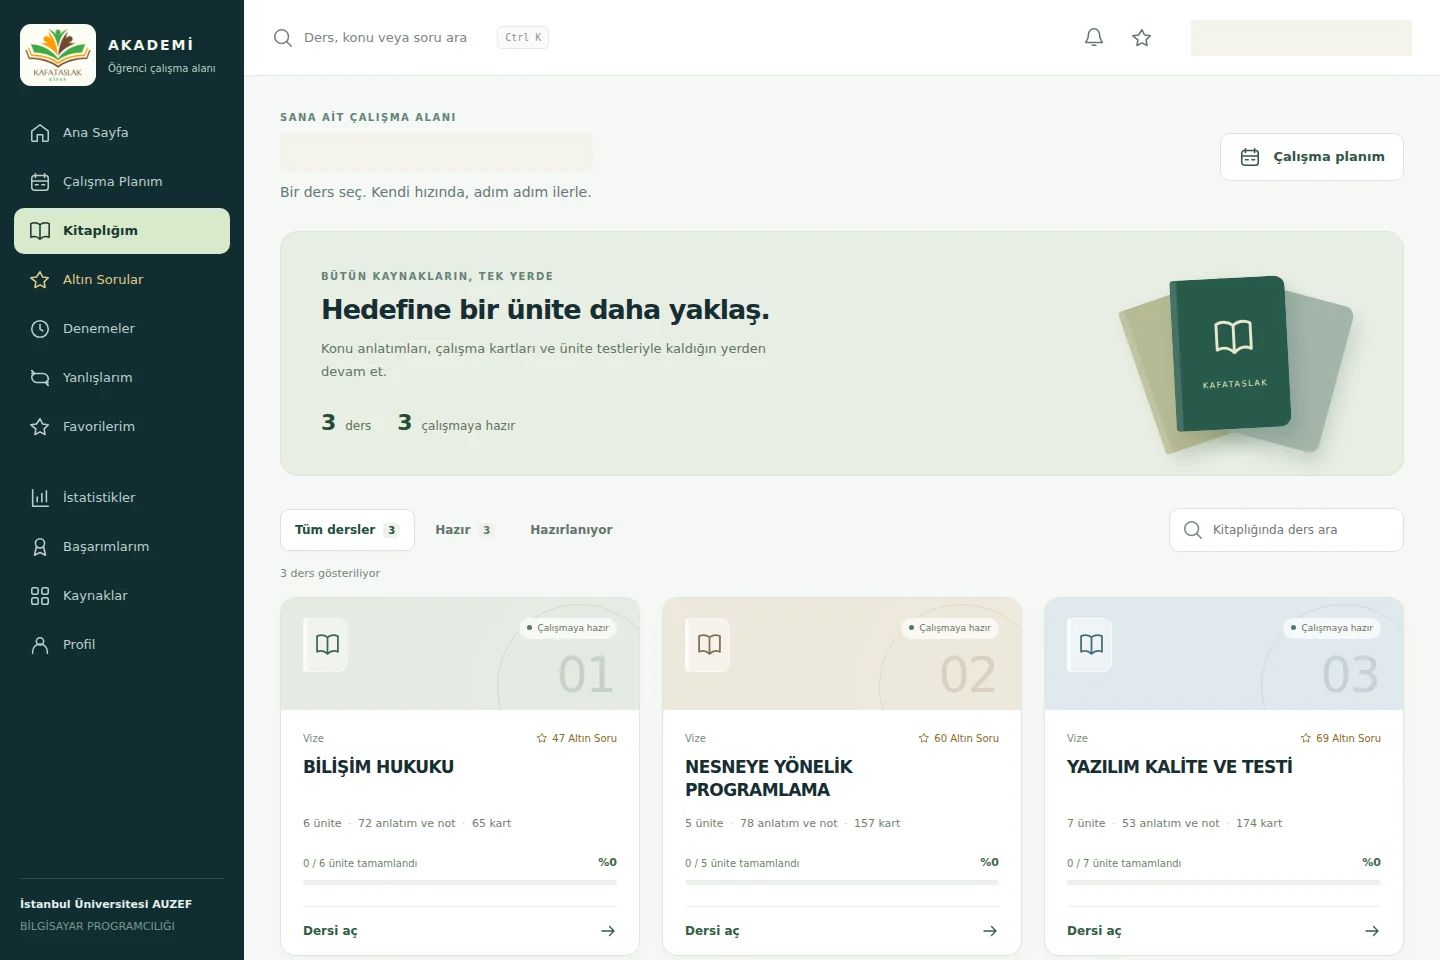Image resolution: width=1440 pixels, height=960 pixels.
Task: Open the BİLİŞİM HUKUKU course with Dersi aç
Action: pos(460,931)
